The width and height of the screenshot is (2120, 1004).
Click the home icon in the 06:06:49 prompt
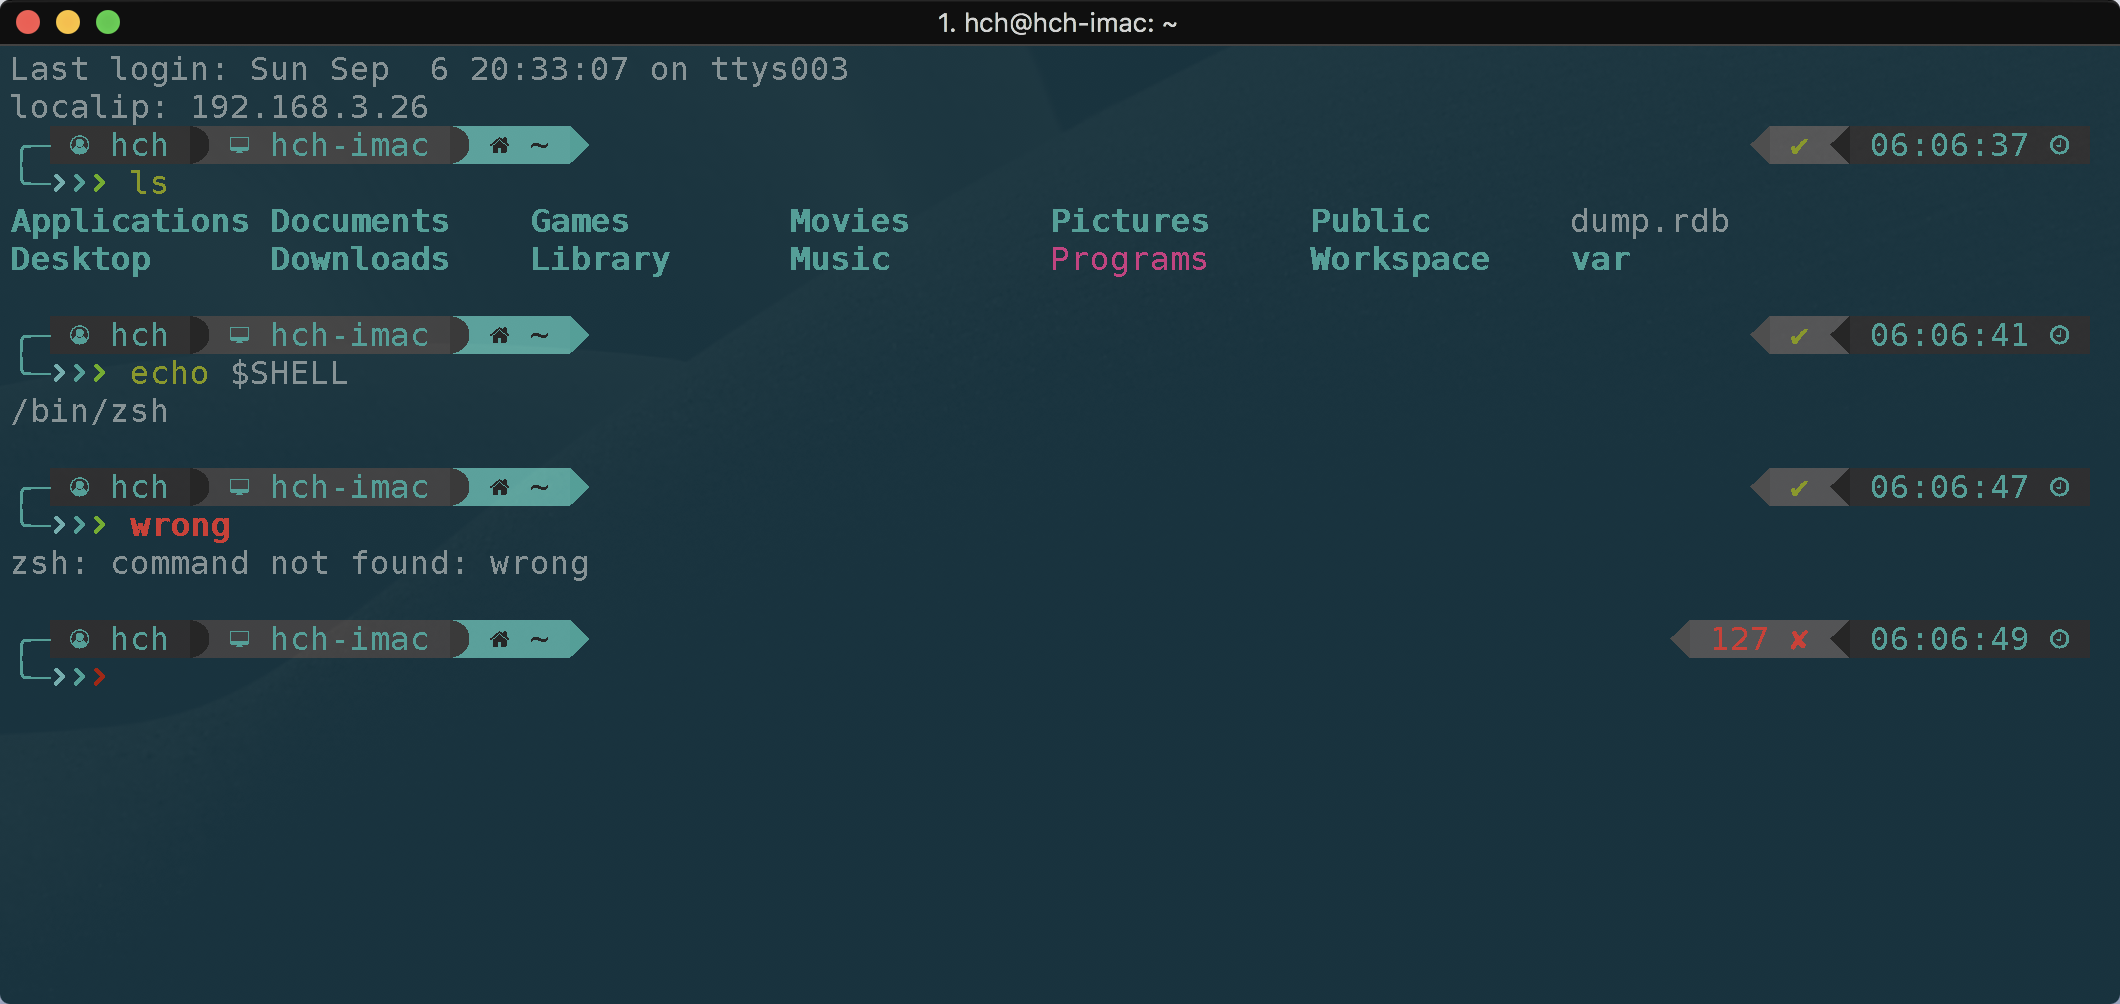pos(500,639)
